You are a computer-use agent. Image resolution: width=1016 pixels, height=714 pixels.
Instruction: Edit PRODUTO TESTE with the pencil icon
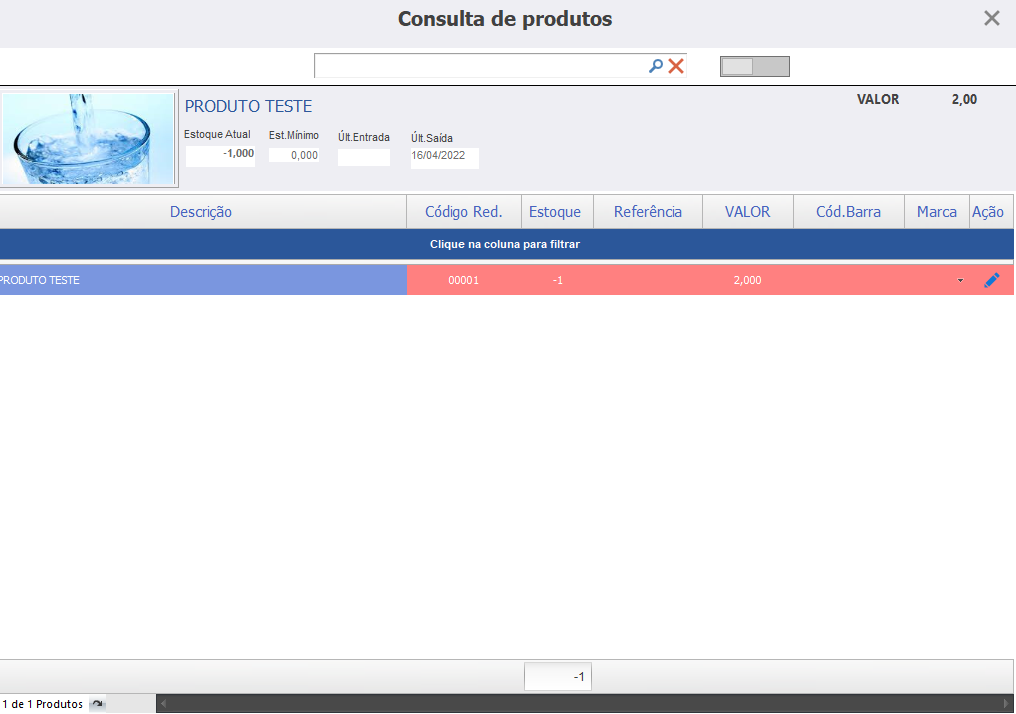click(991, 280)
